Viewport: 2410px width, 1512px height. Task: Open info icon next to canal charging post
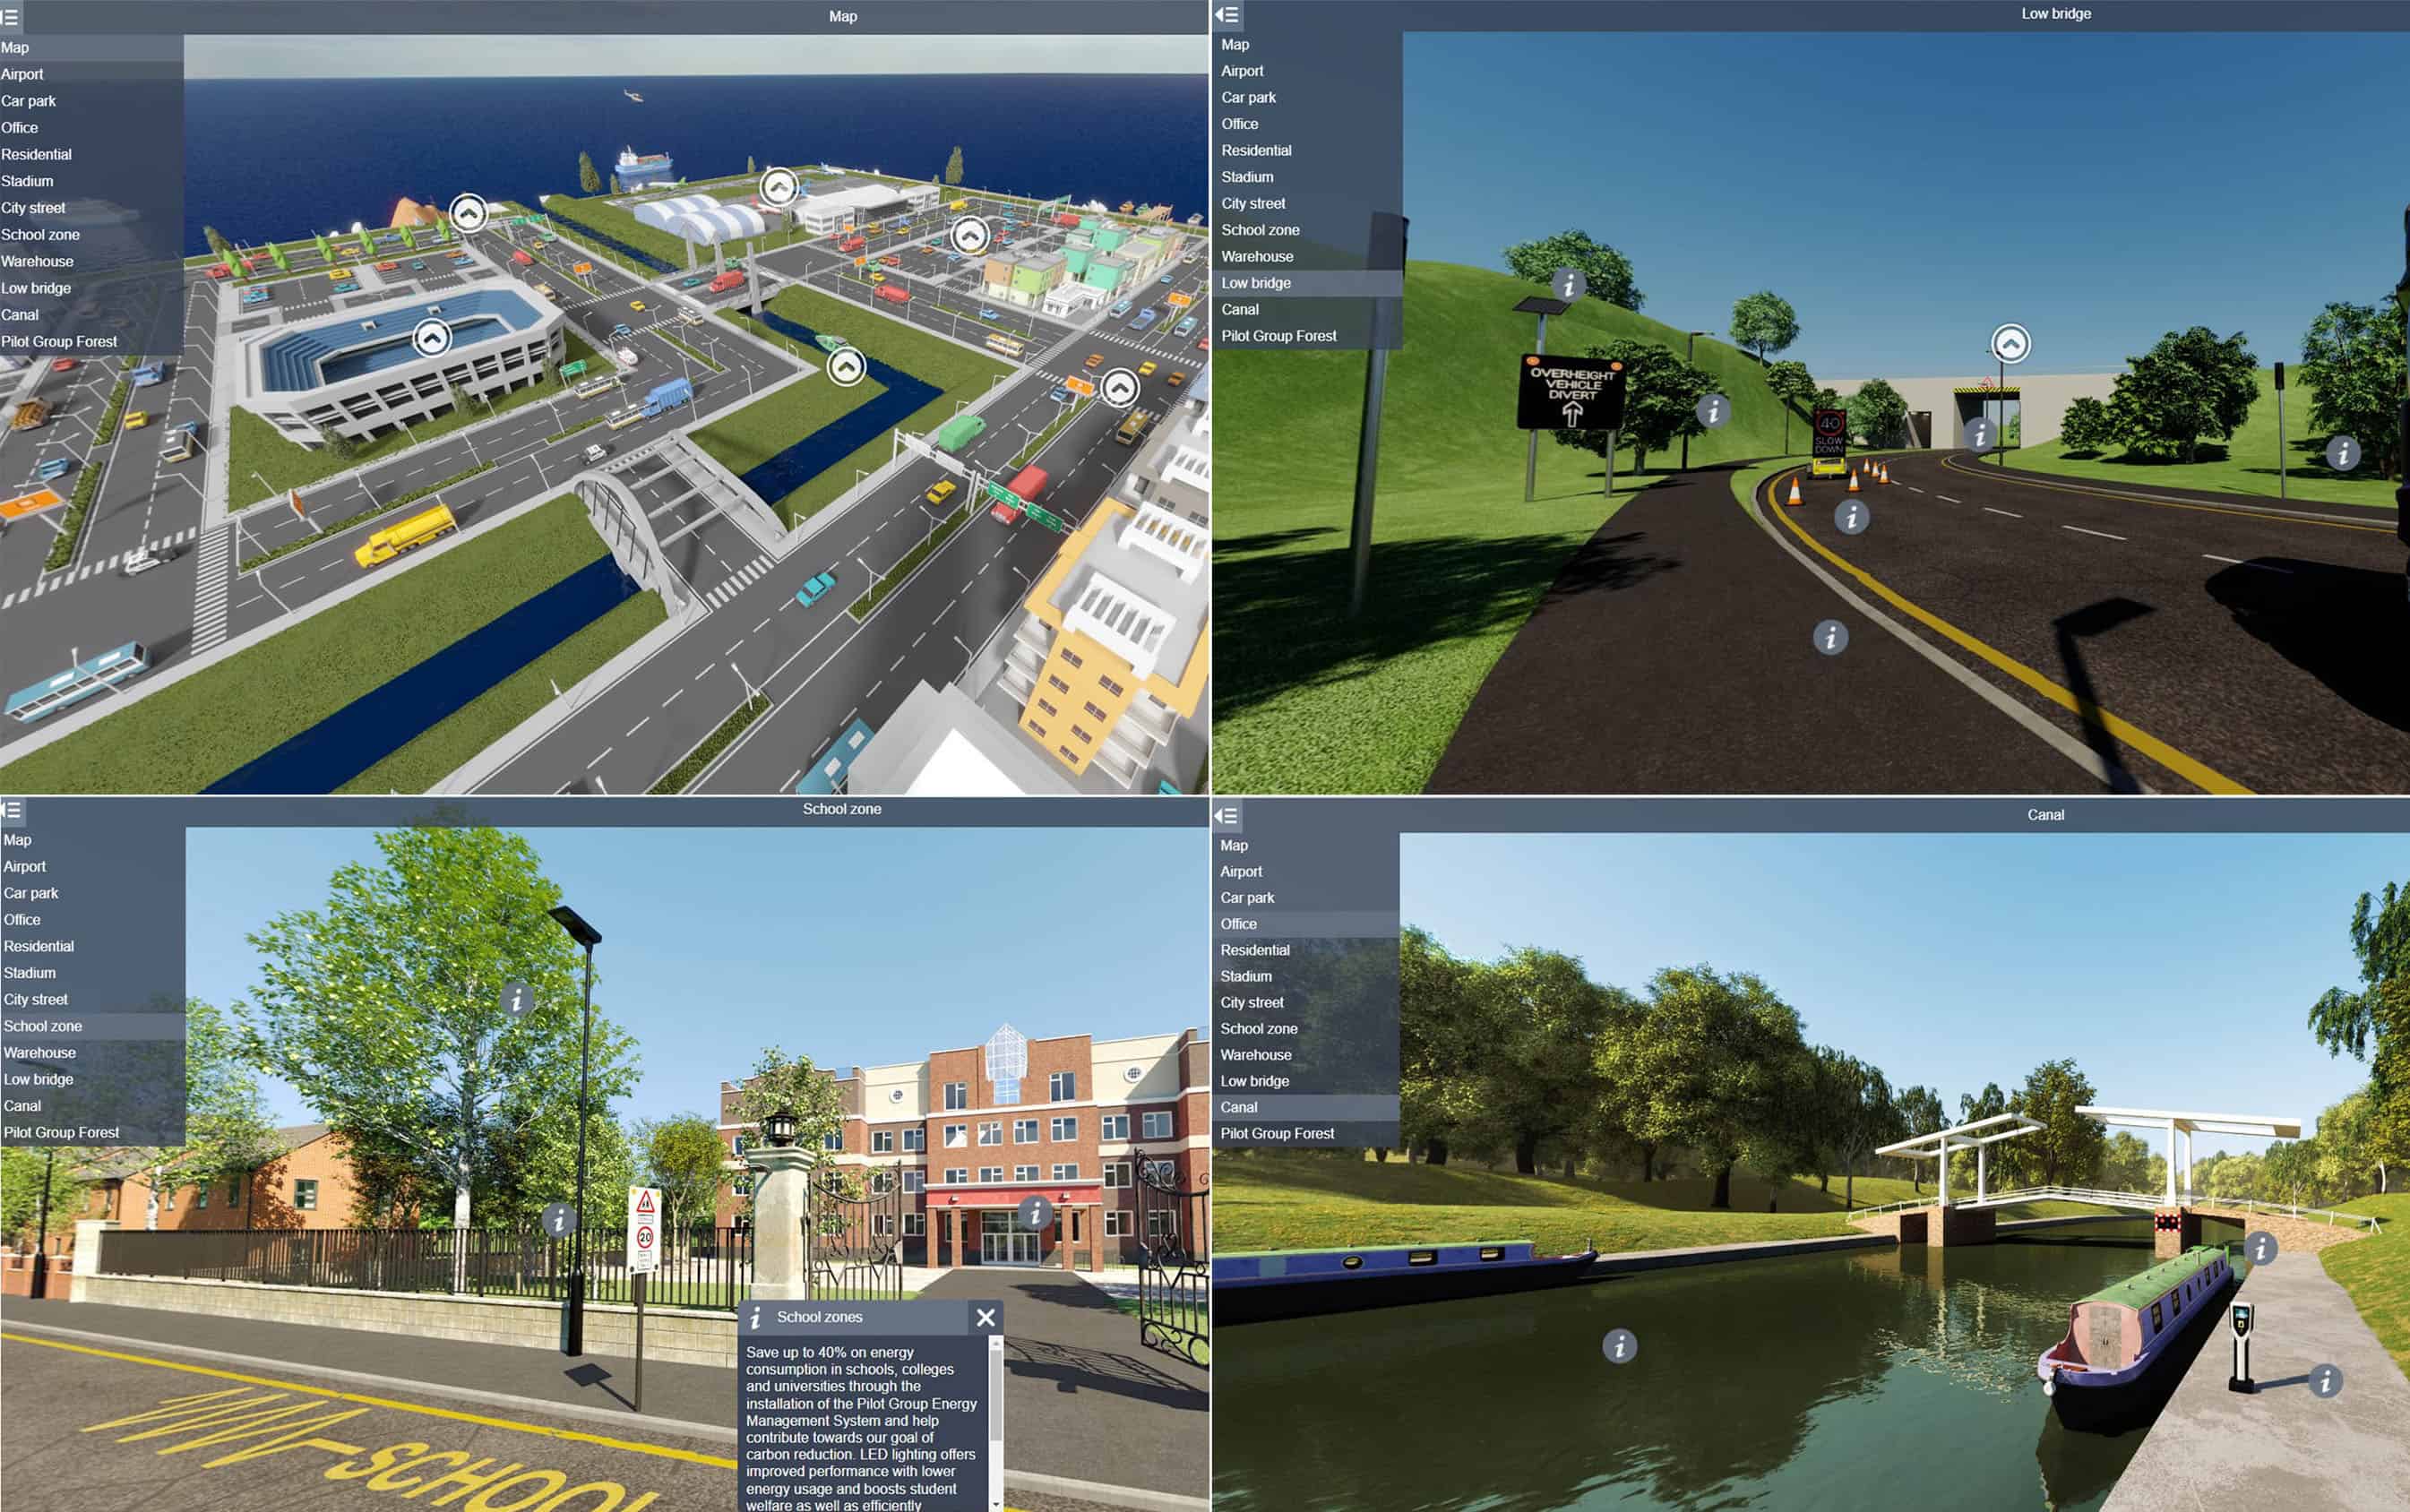pos(2324,1382)
